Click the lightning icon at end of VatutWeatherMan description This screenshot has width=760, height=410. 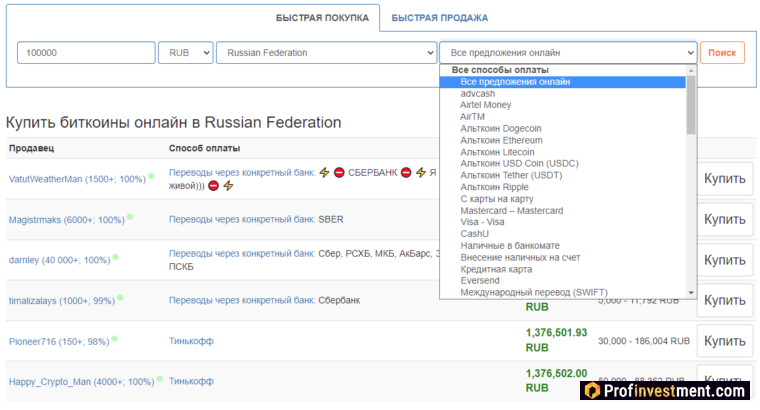pyautogui.click(x=228, y=186)
